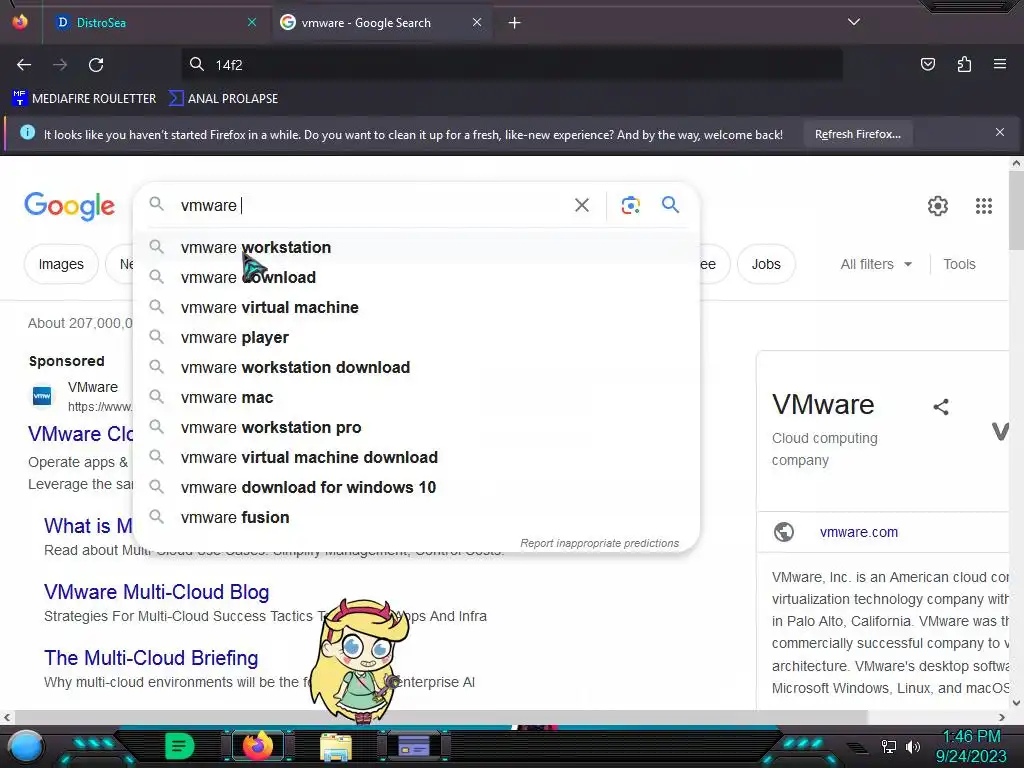Click into the vmware search text field

tap(372, 206)
